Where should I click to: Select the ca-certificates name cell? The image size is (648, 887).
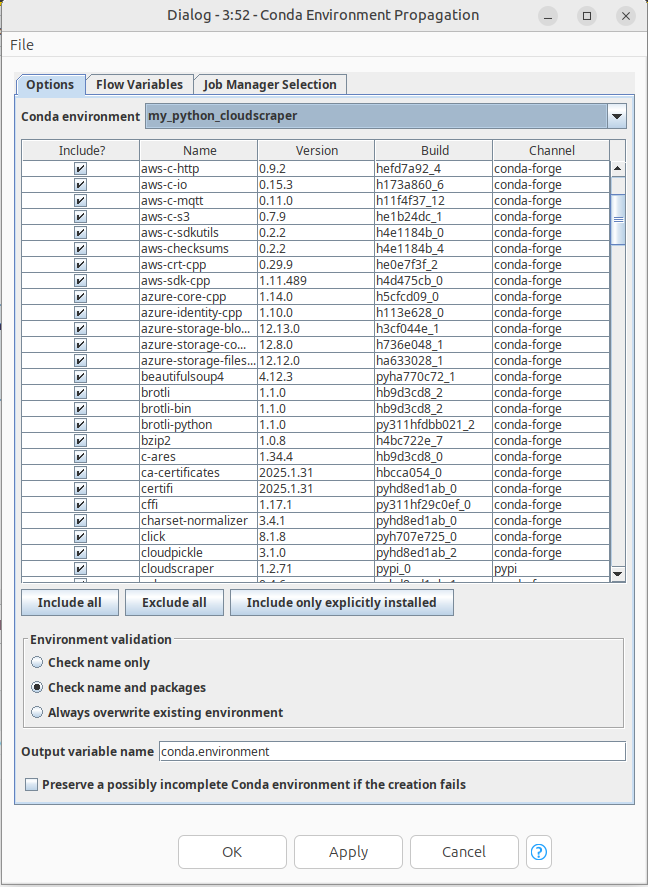[198, 472]
